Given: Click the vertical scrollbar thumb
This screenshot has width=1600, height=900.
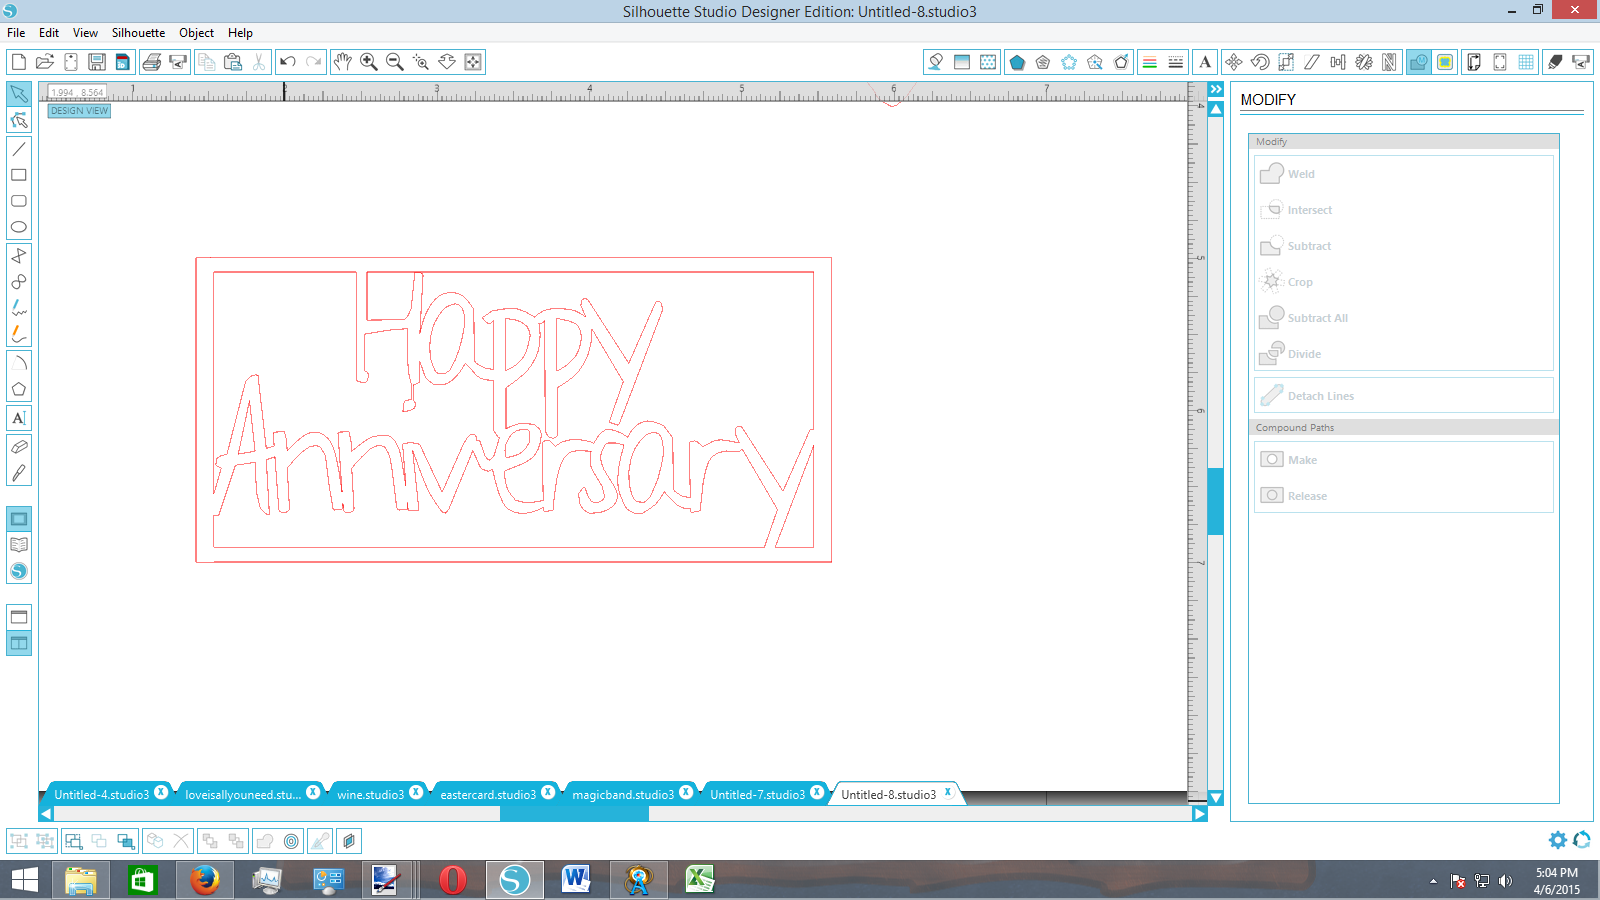Looking at the screenshot, I should pos(1216,501).
